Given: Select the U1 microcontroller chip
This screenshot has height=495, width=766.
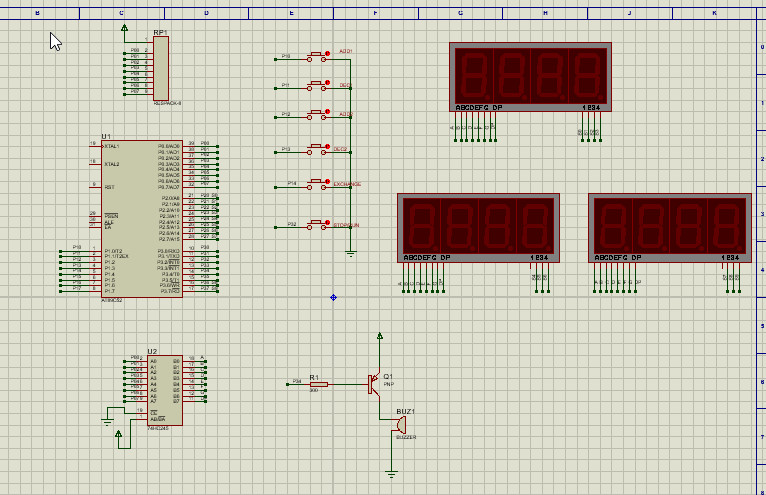Looking at the screenshot, I should (x=142, y=219).
